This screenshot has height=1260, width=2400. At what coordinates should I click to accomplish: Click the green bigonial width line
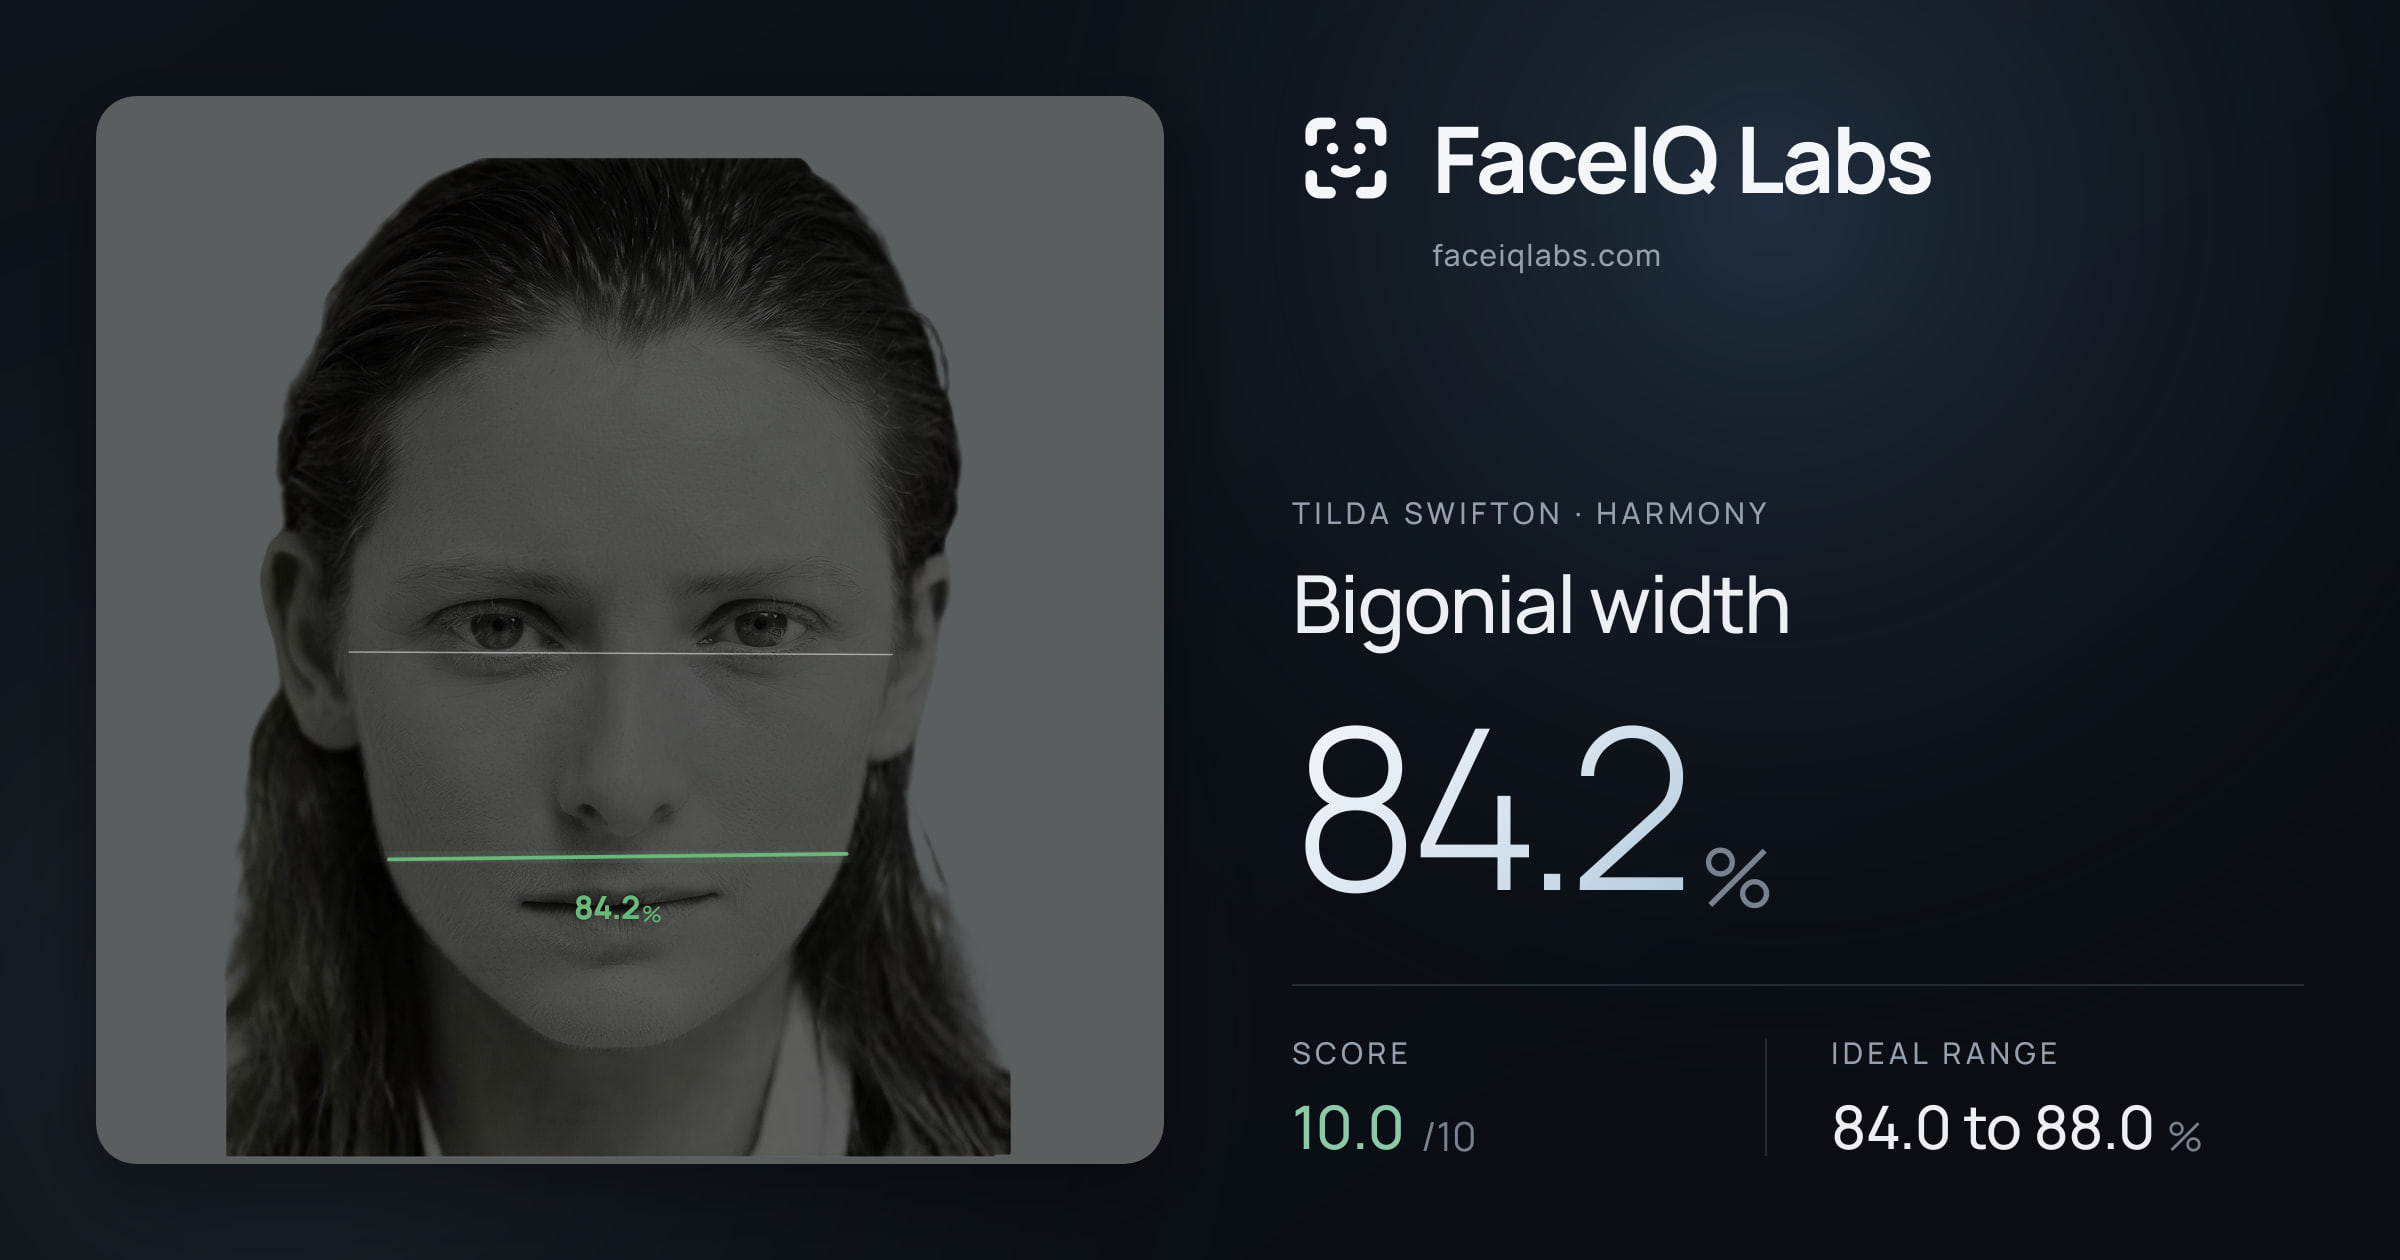point(617,856)
